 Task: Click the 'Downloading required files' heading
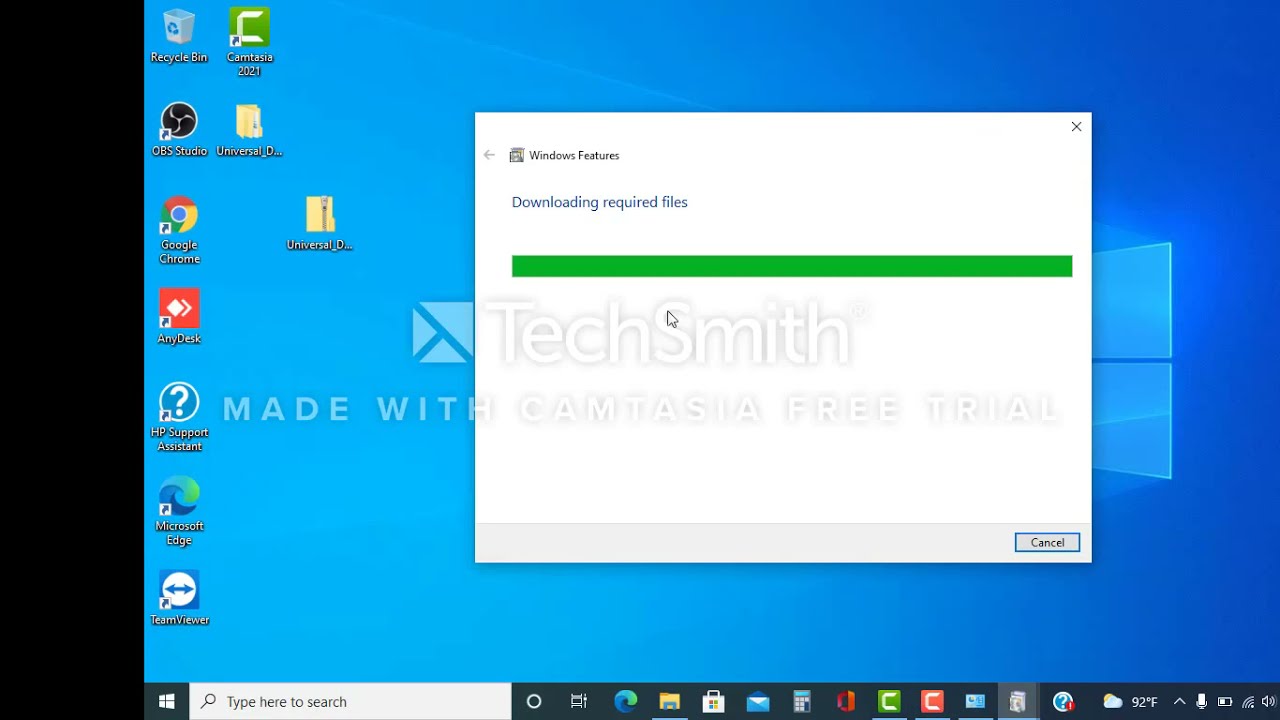pyautogui.click(x=599, y=202)
